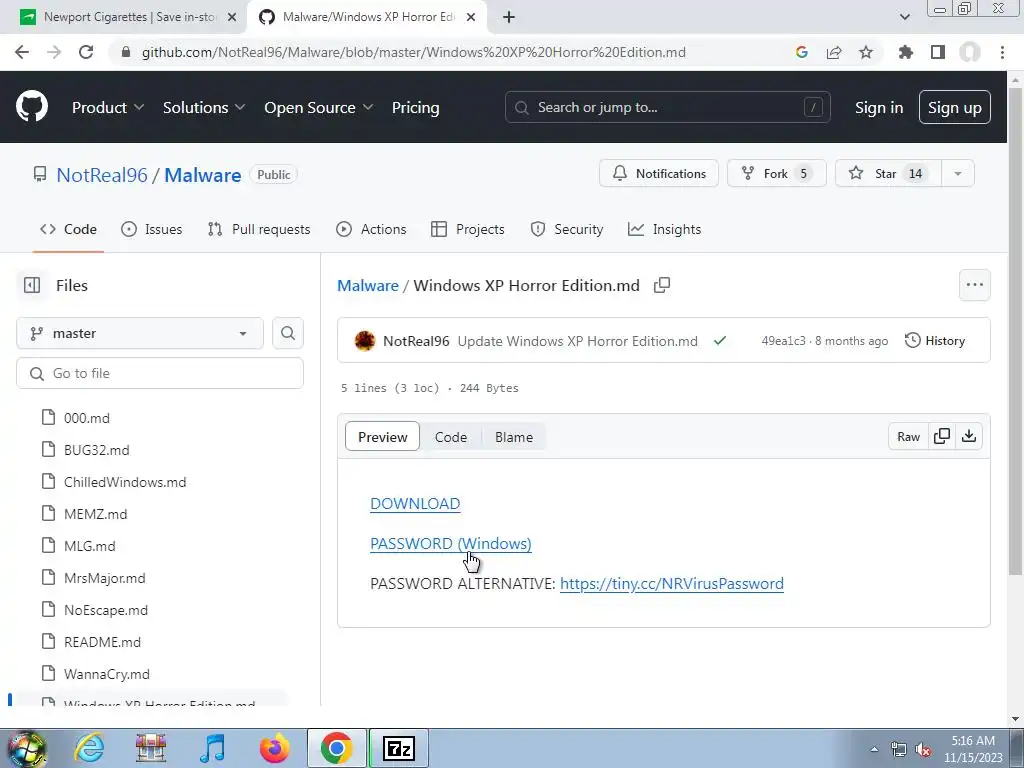The width and height of the screenshot is (1024, 768).
Task: Select the Preview view button
Action: tap(382, 437)
